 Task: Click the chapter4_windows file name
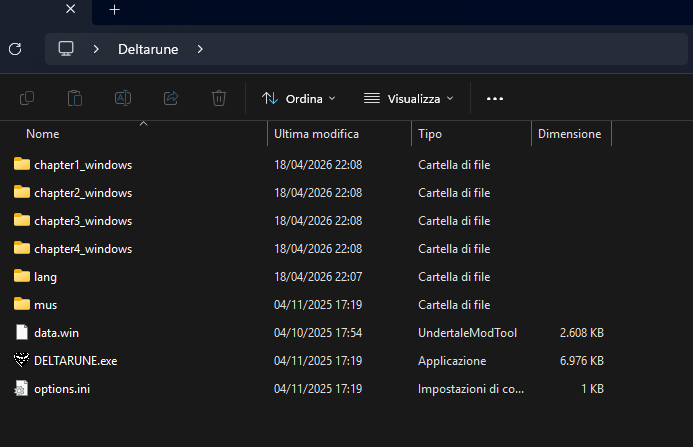(x=83, y=249)
